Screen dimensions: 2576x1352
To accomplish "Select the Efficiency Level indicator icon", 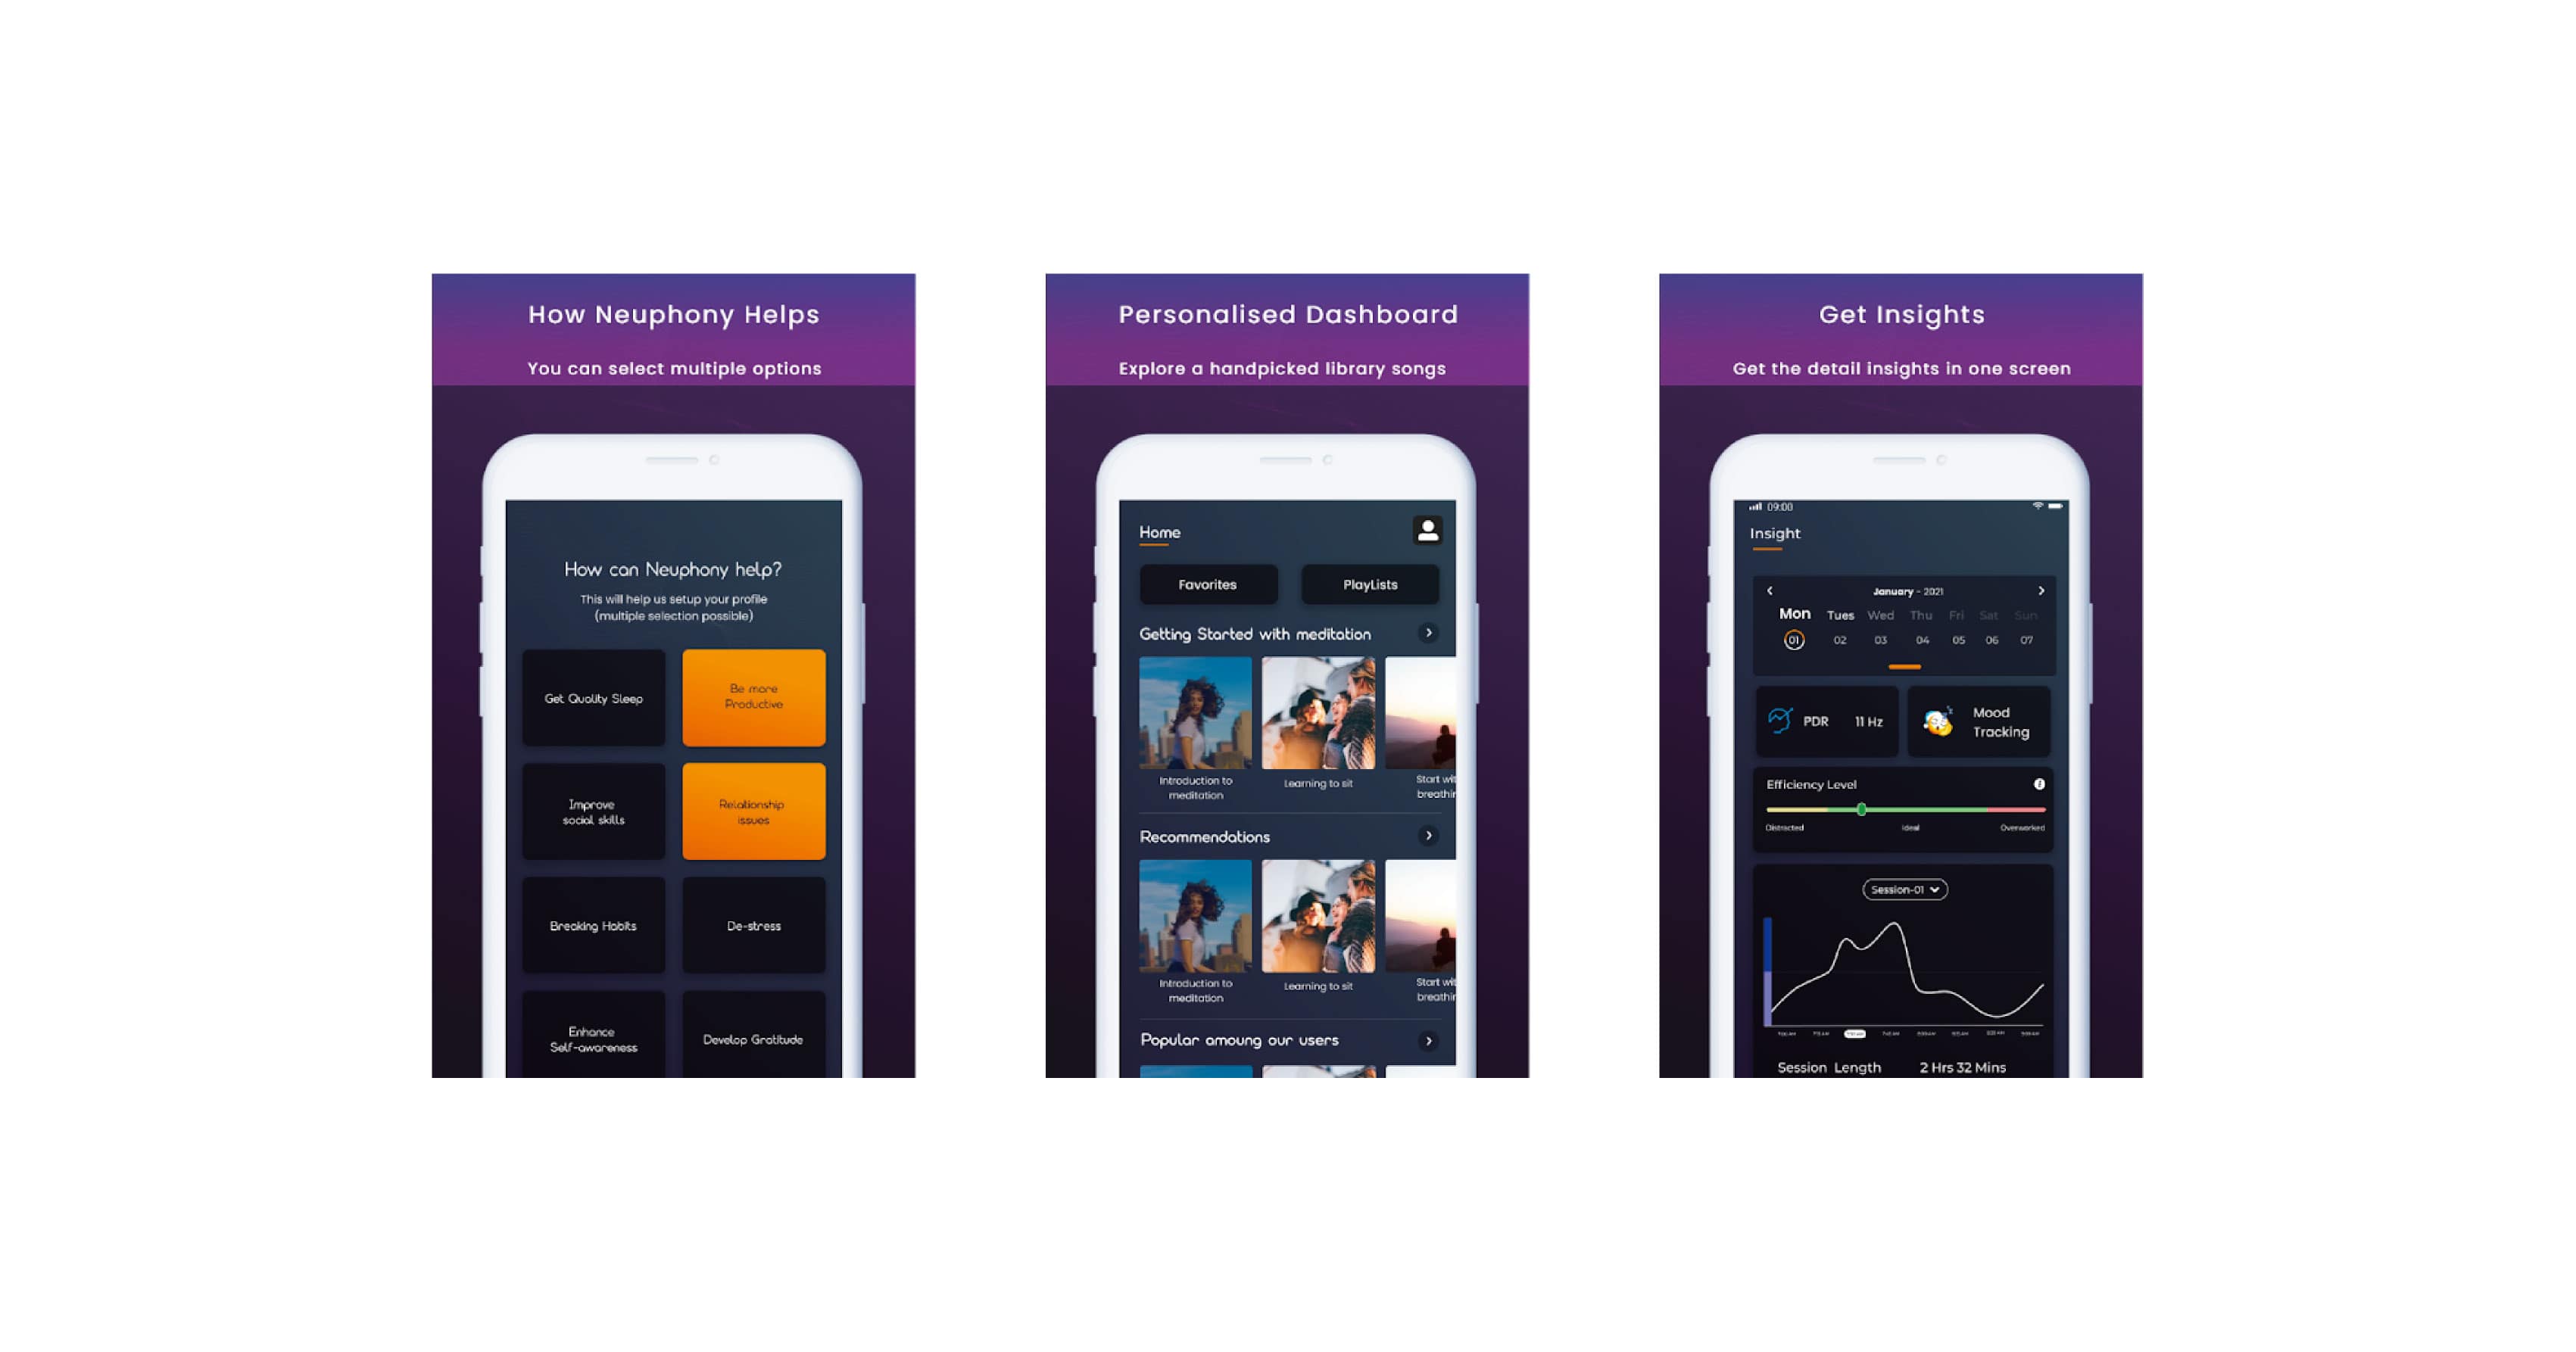I will [2038, 783].
